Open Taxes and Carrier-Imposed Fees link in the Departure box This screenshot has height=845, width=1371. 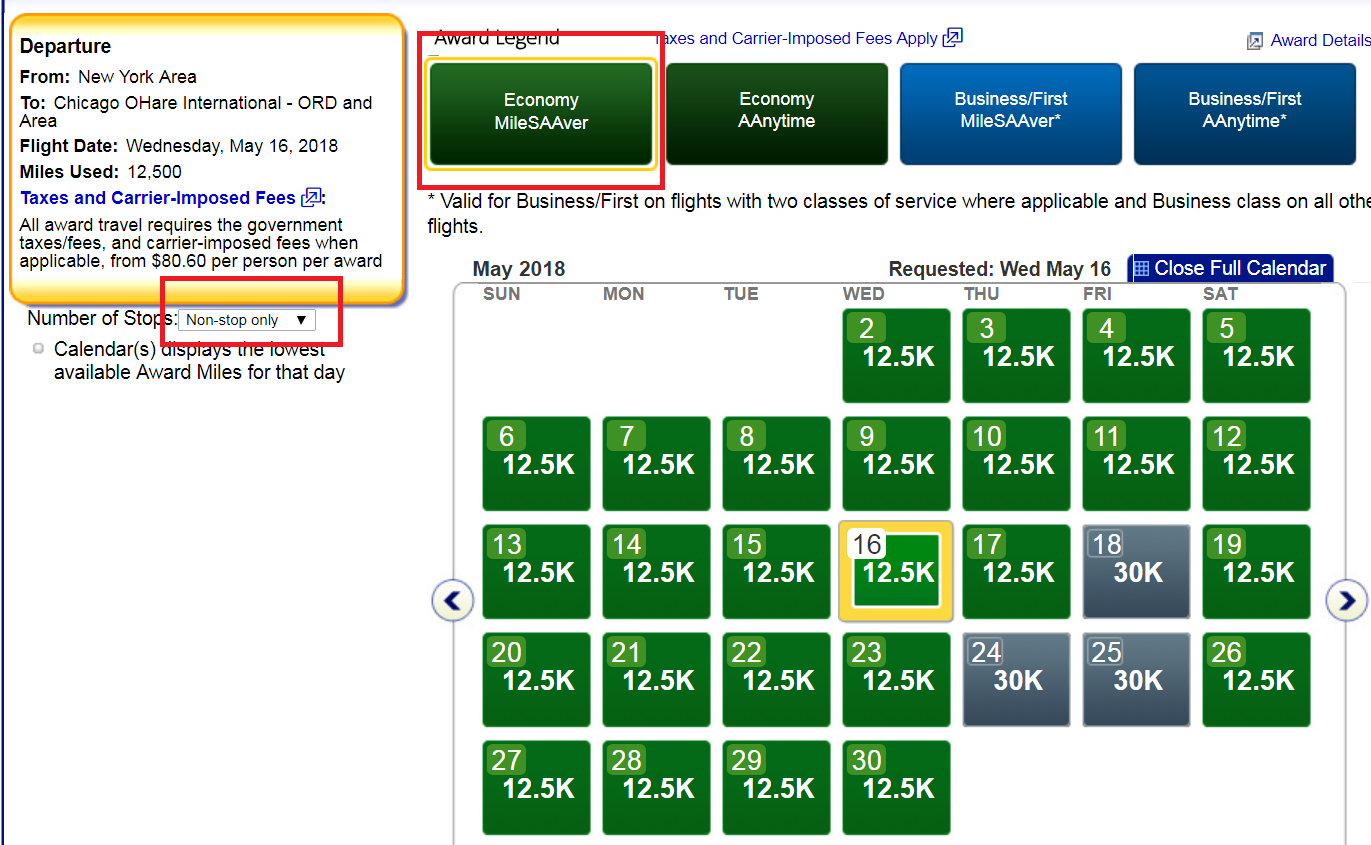(158, 198)
